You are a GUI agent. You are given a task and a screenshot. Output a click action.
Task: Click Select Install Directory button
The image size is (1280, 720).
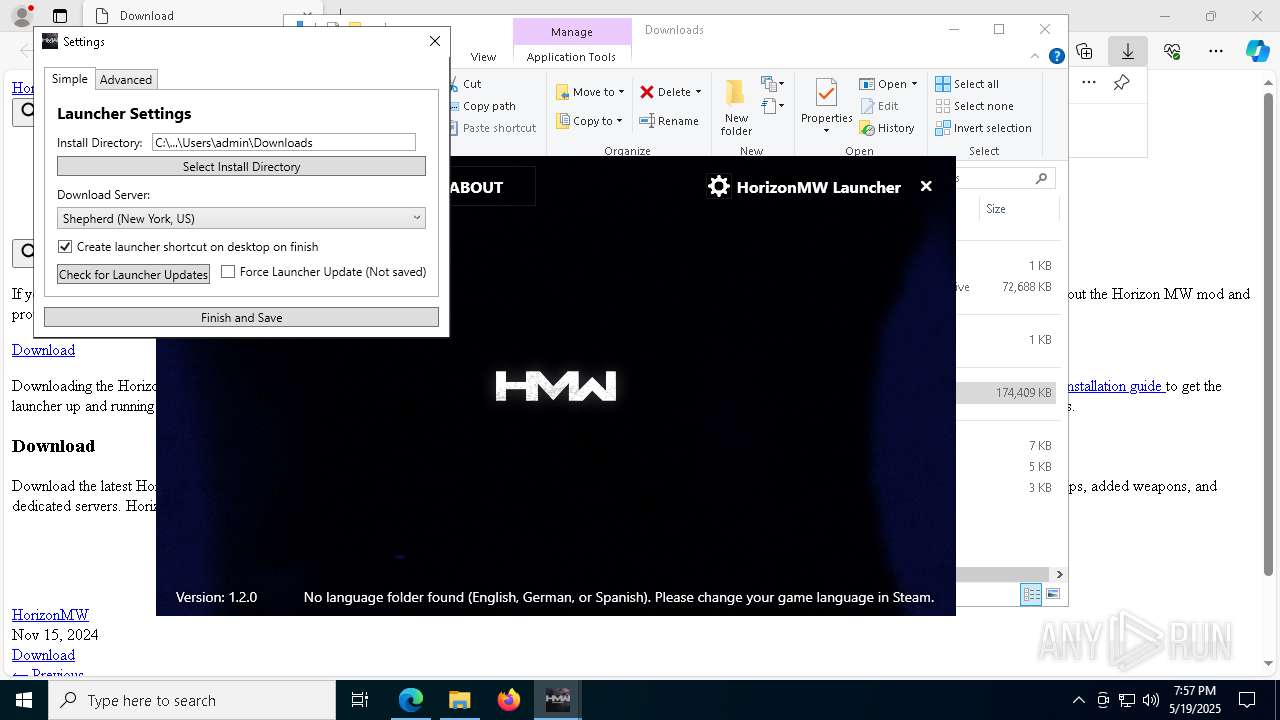point(241,166)
